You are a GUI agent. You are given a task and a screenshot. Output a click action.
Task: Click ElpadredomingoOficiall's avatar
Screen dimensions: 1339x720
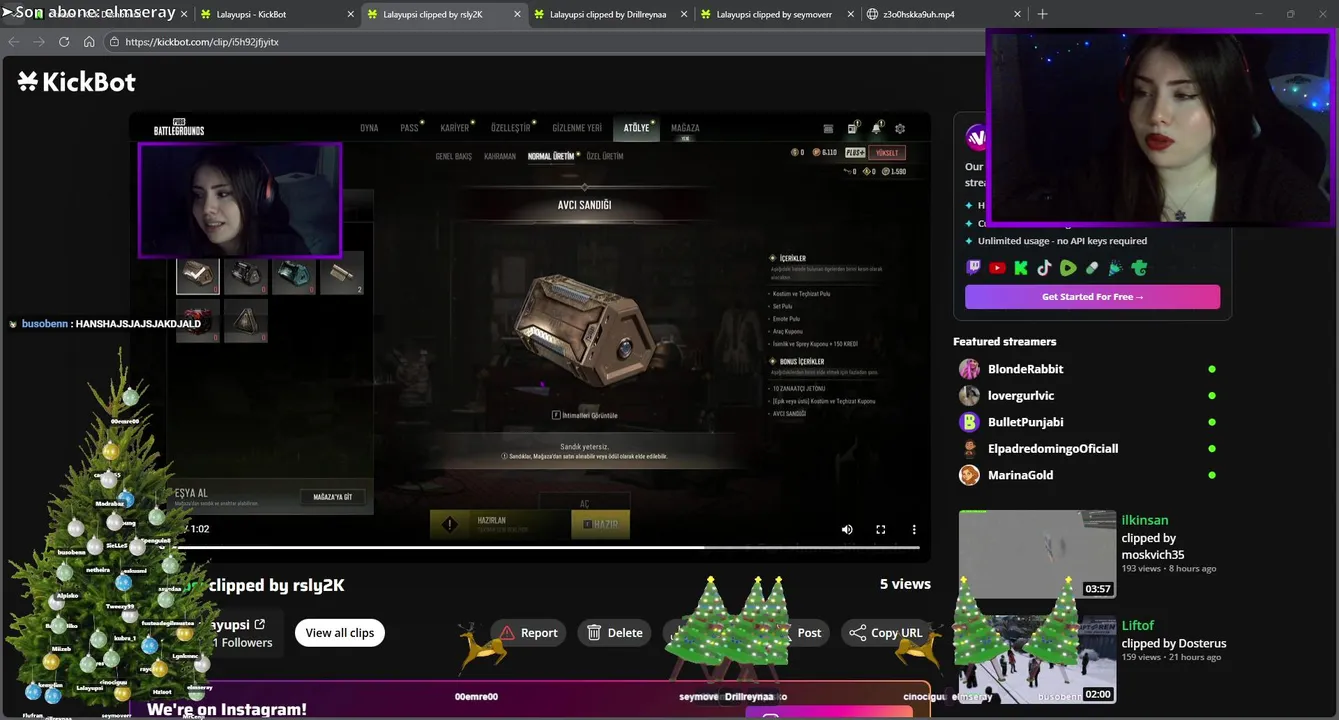point(969,449)
